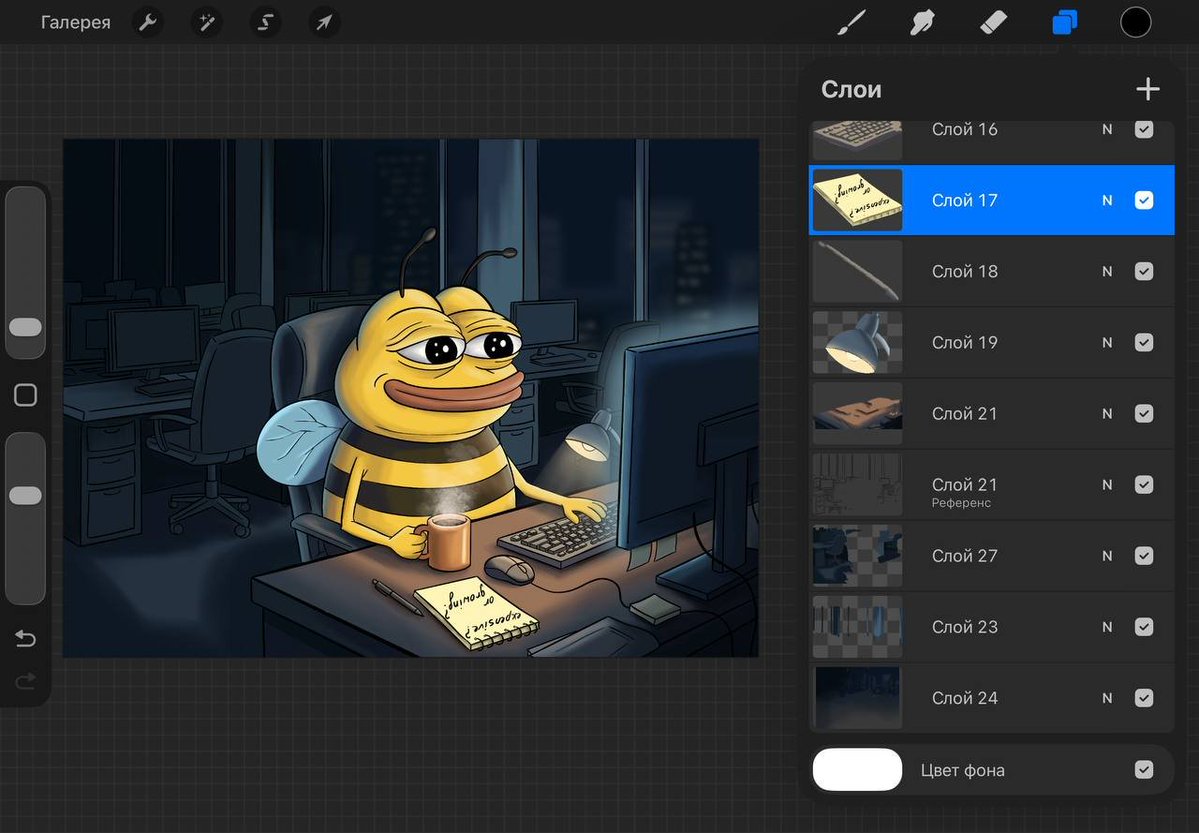This screenshot has width=1199, height=833.
Task: Select the Smudge finger tool
Action: [x=922, y=23]
